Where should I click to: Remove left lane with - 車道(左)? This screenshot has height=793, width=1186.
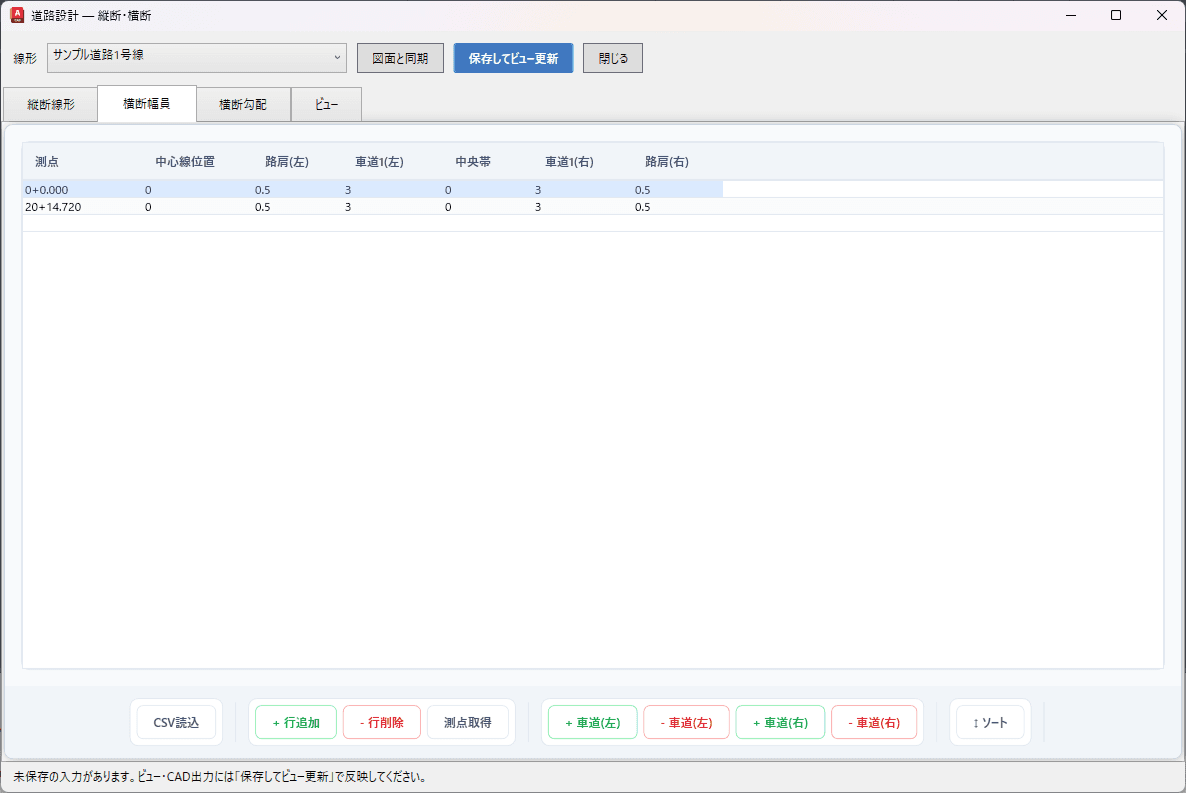687,723
